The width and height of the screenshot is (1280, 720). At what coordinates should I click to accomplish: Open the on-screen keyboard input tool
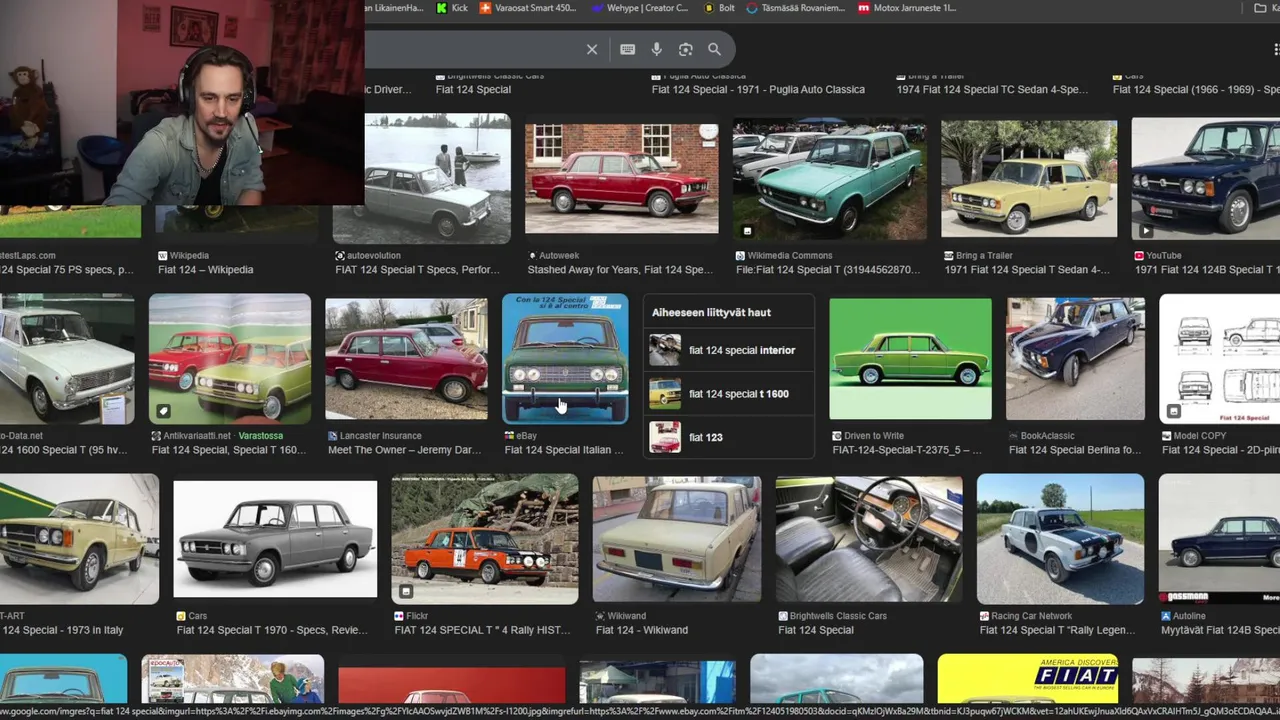tap(627, 49)
